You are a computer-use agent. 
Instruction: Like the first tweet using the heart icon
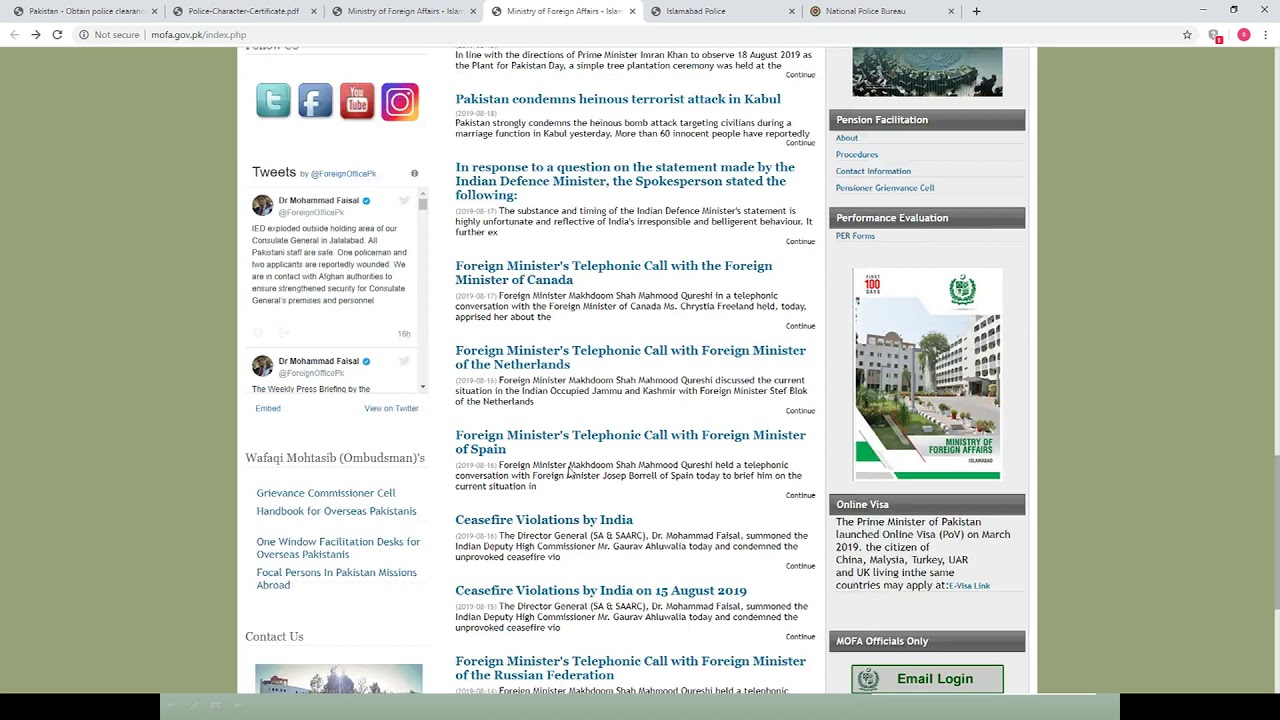258,333
